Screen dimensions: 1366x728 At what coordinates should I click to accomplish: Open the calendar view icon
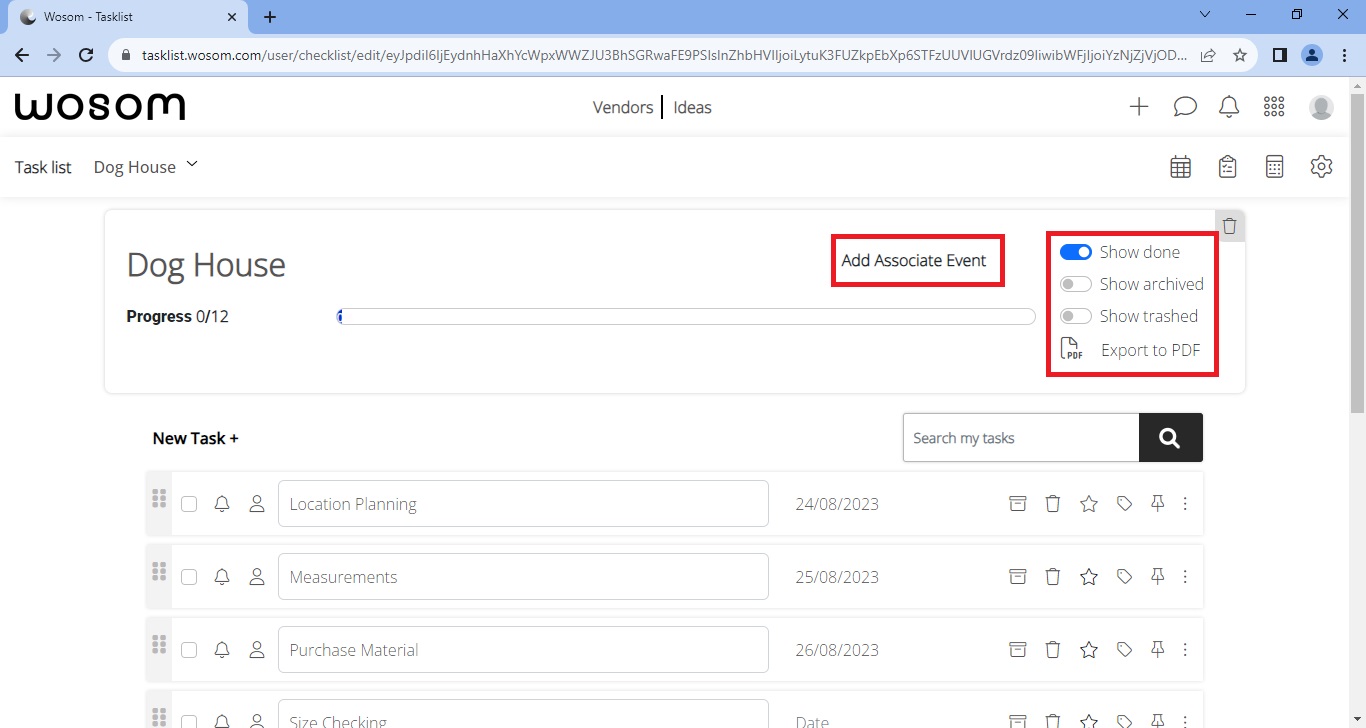pyautogui.click(x=1180, y=166)
